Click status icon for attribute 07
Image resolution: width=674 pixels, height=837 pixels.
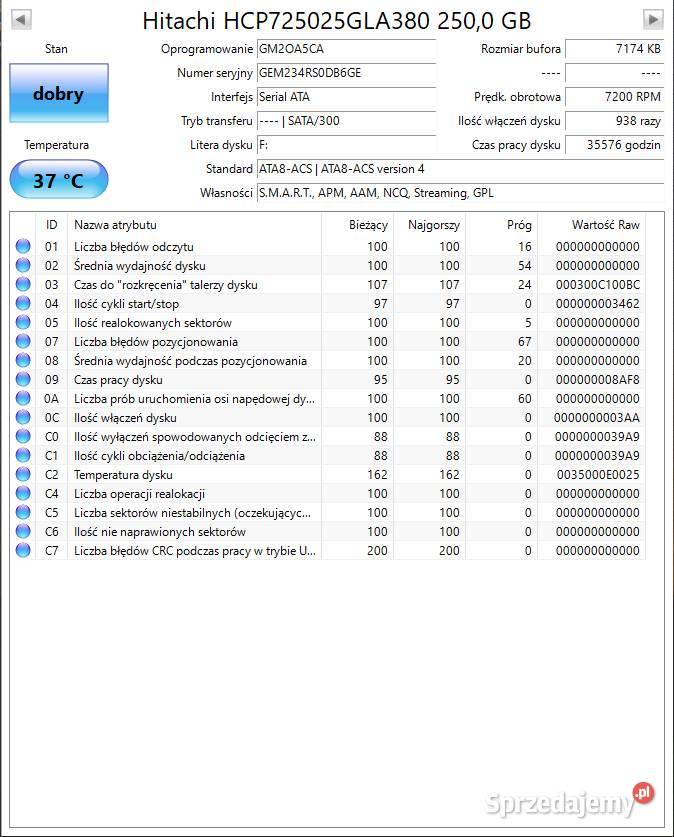[23, 341]
